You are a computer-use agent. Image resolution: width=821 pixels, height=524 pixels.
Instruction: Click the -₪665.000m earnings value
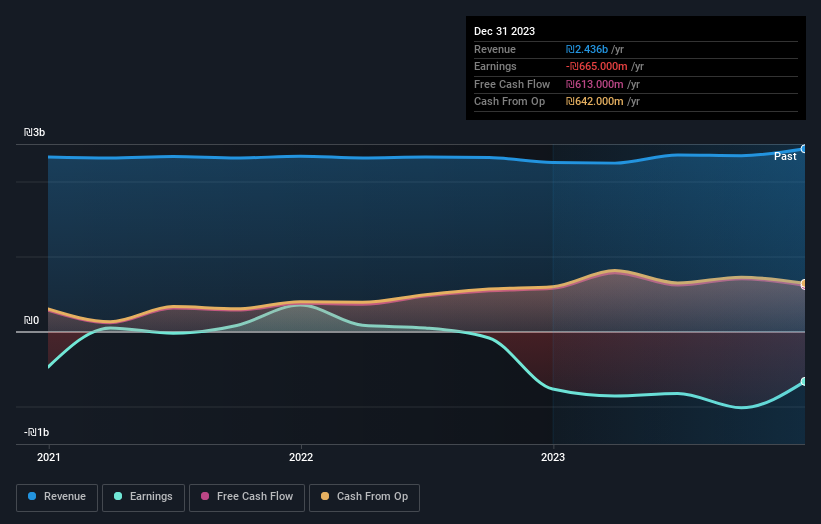596,66
